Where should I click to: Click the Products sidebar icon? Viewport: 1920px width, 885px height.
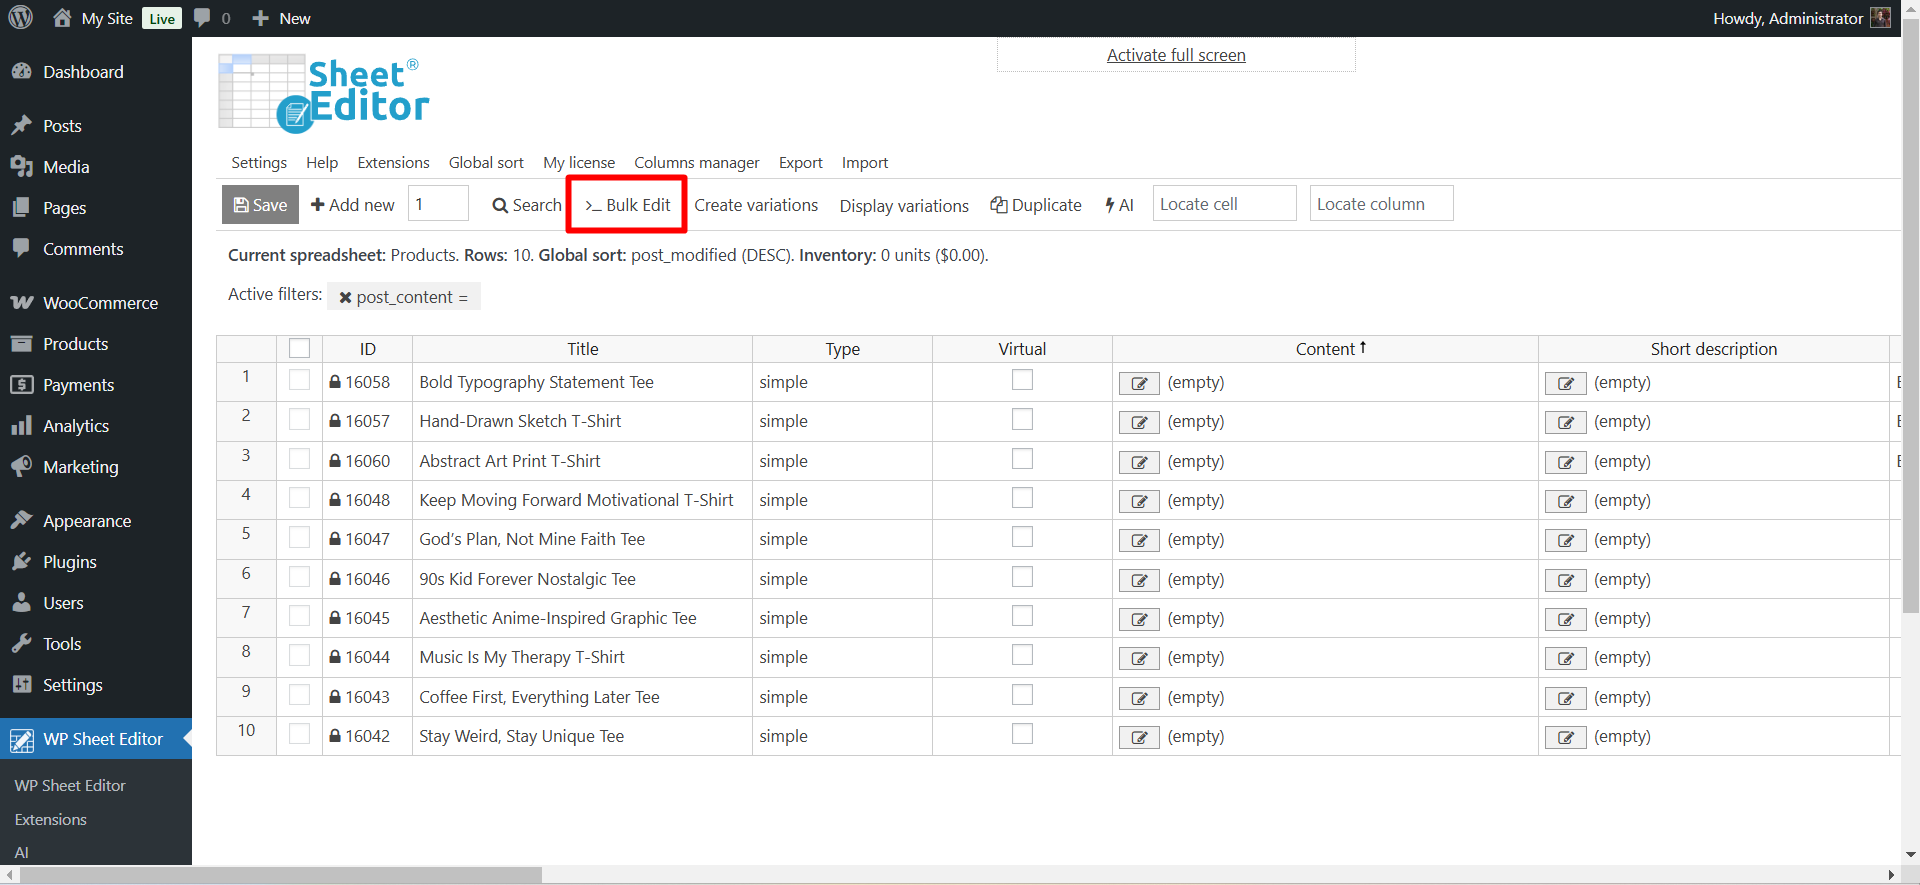[x=21, y=344]
